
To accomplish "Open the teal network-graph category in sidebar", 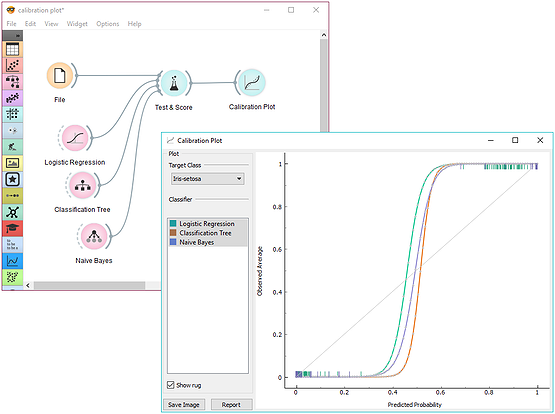I will click(x=13, y=212).
